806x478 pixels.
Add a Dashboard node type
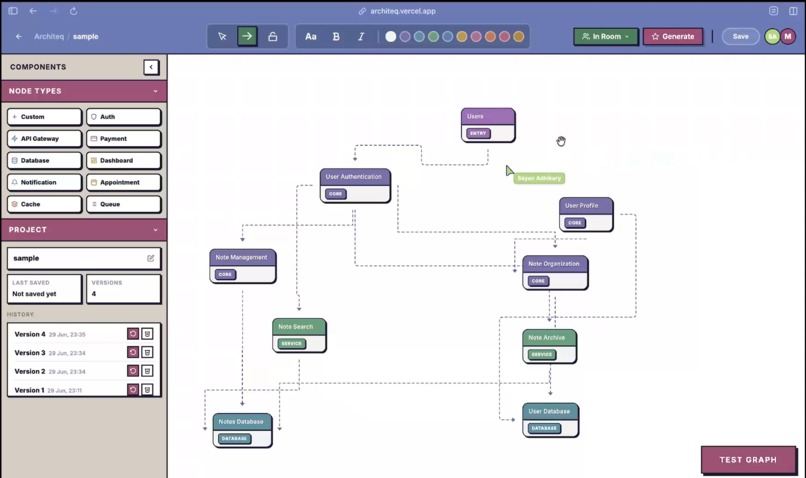pyautogui.click(x=124, y=160)
